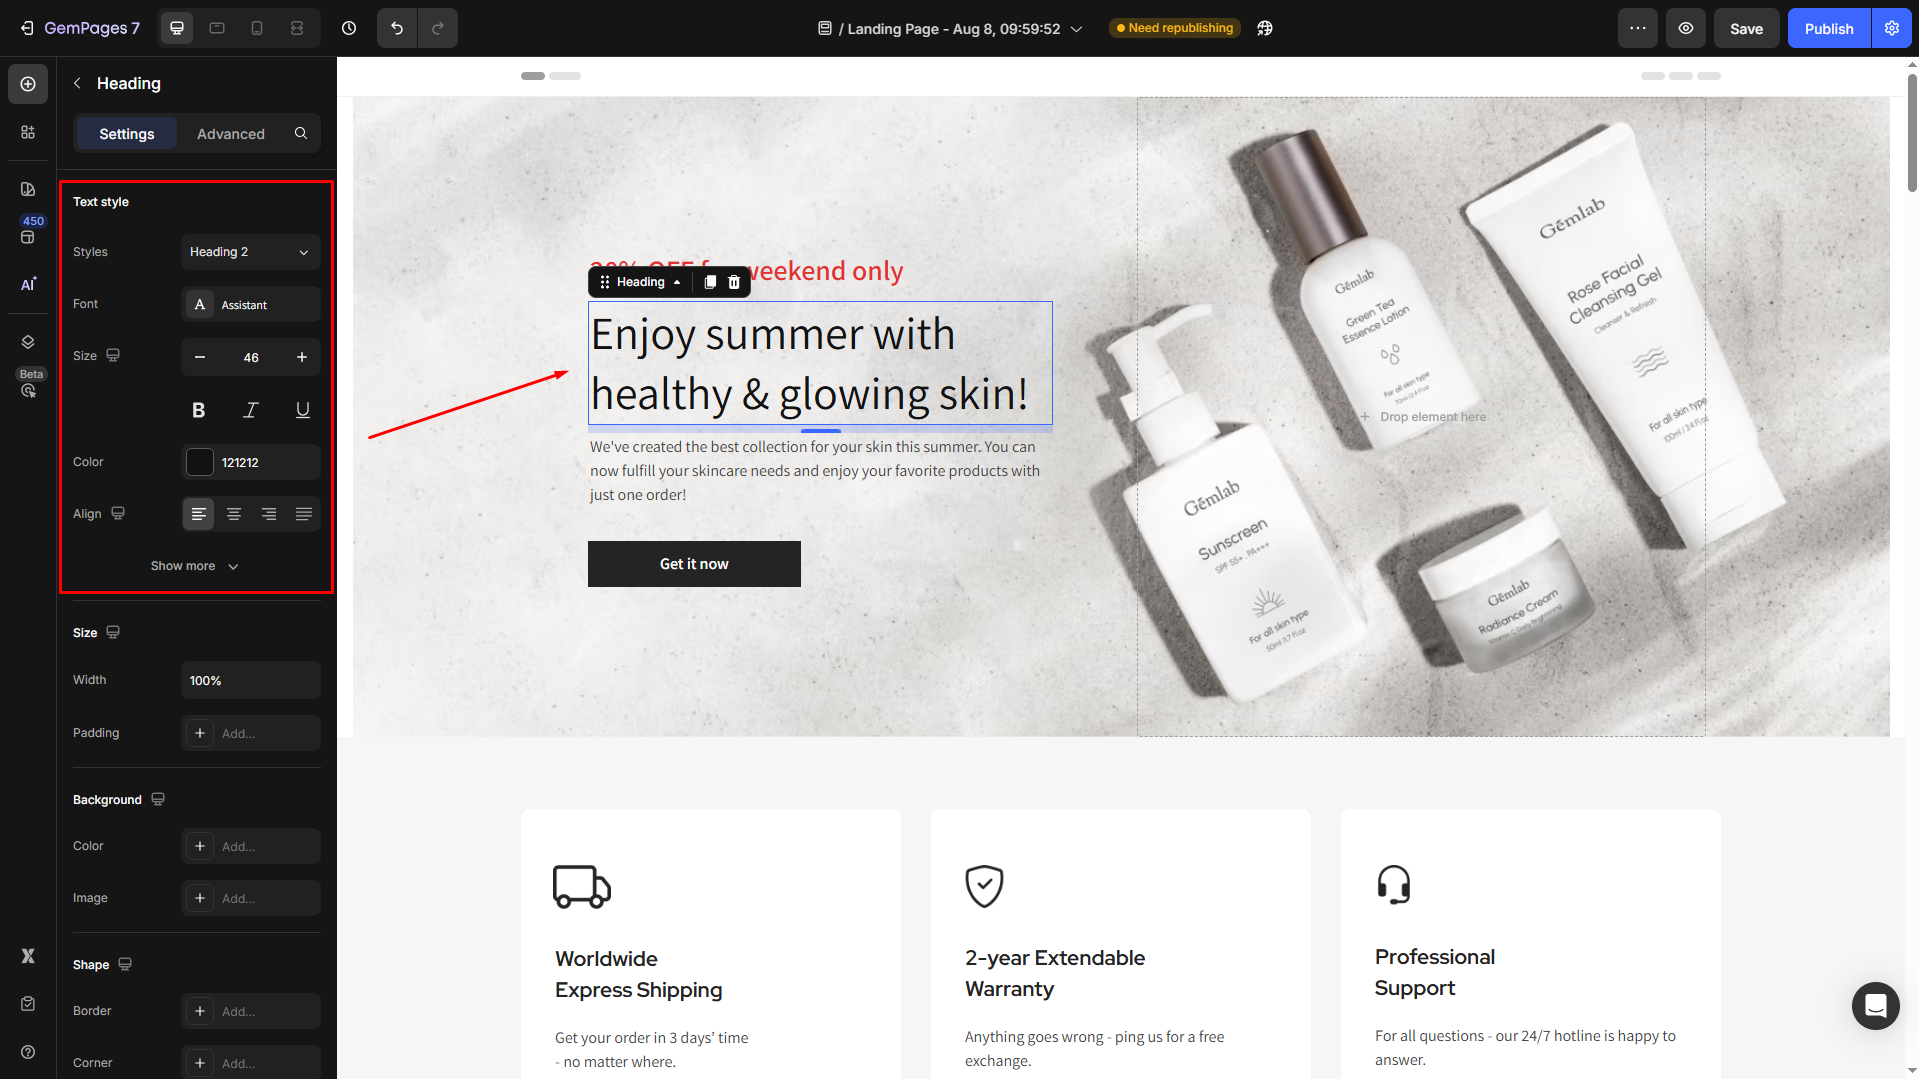Expand Show more text options

[195, 566]
